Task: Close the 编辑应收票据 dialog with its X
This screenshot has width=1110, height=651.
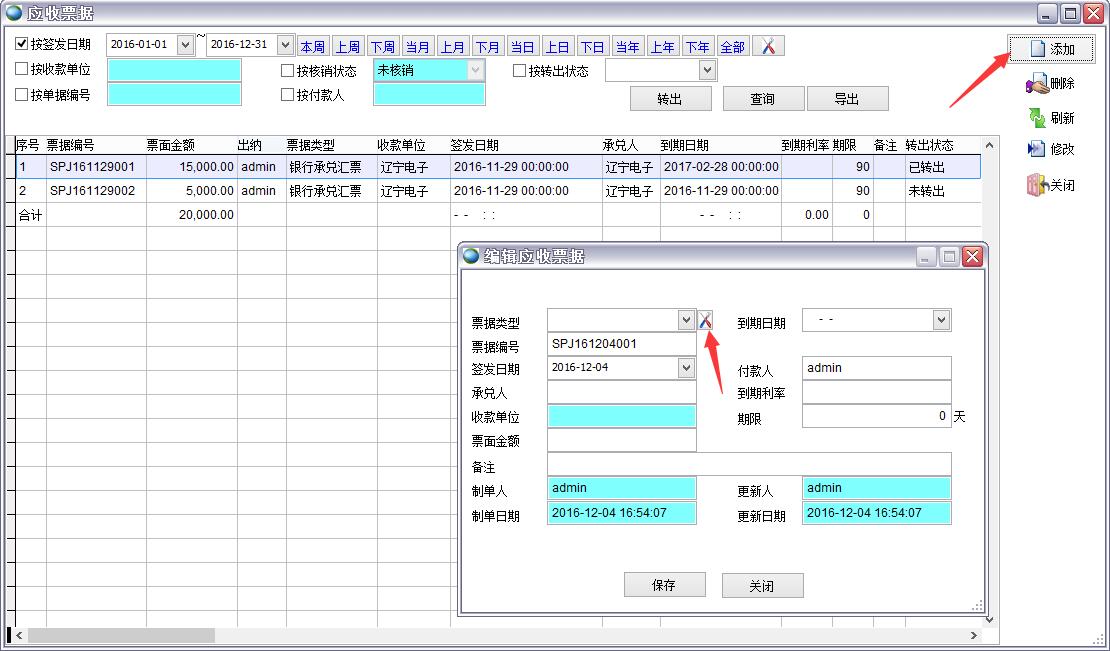Action: (972, 257)
